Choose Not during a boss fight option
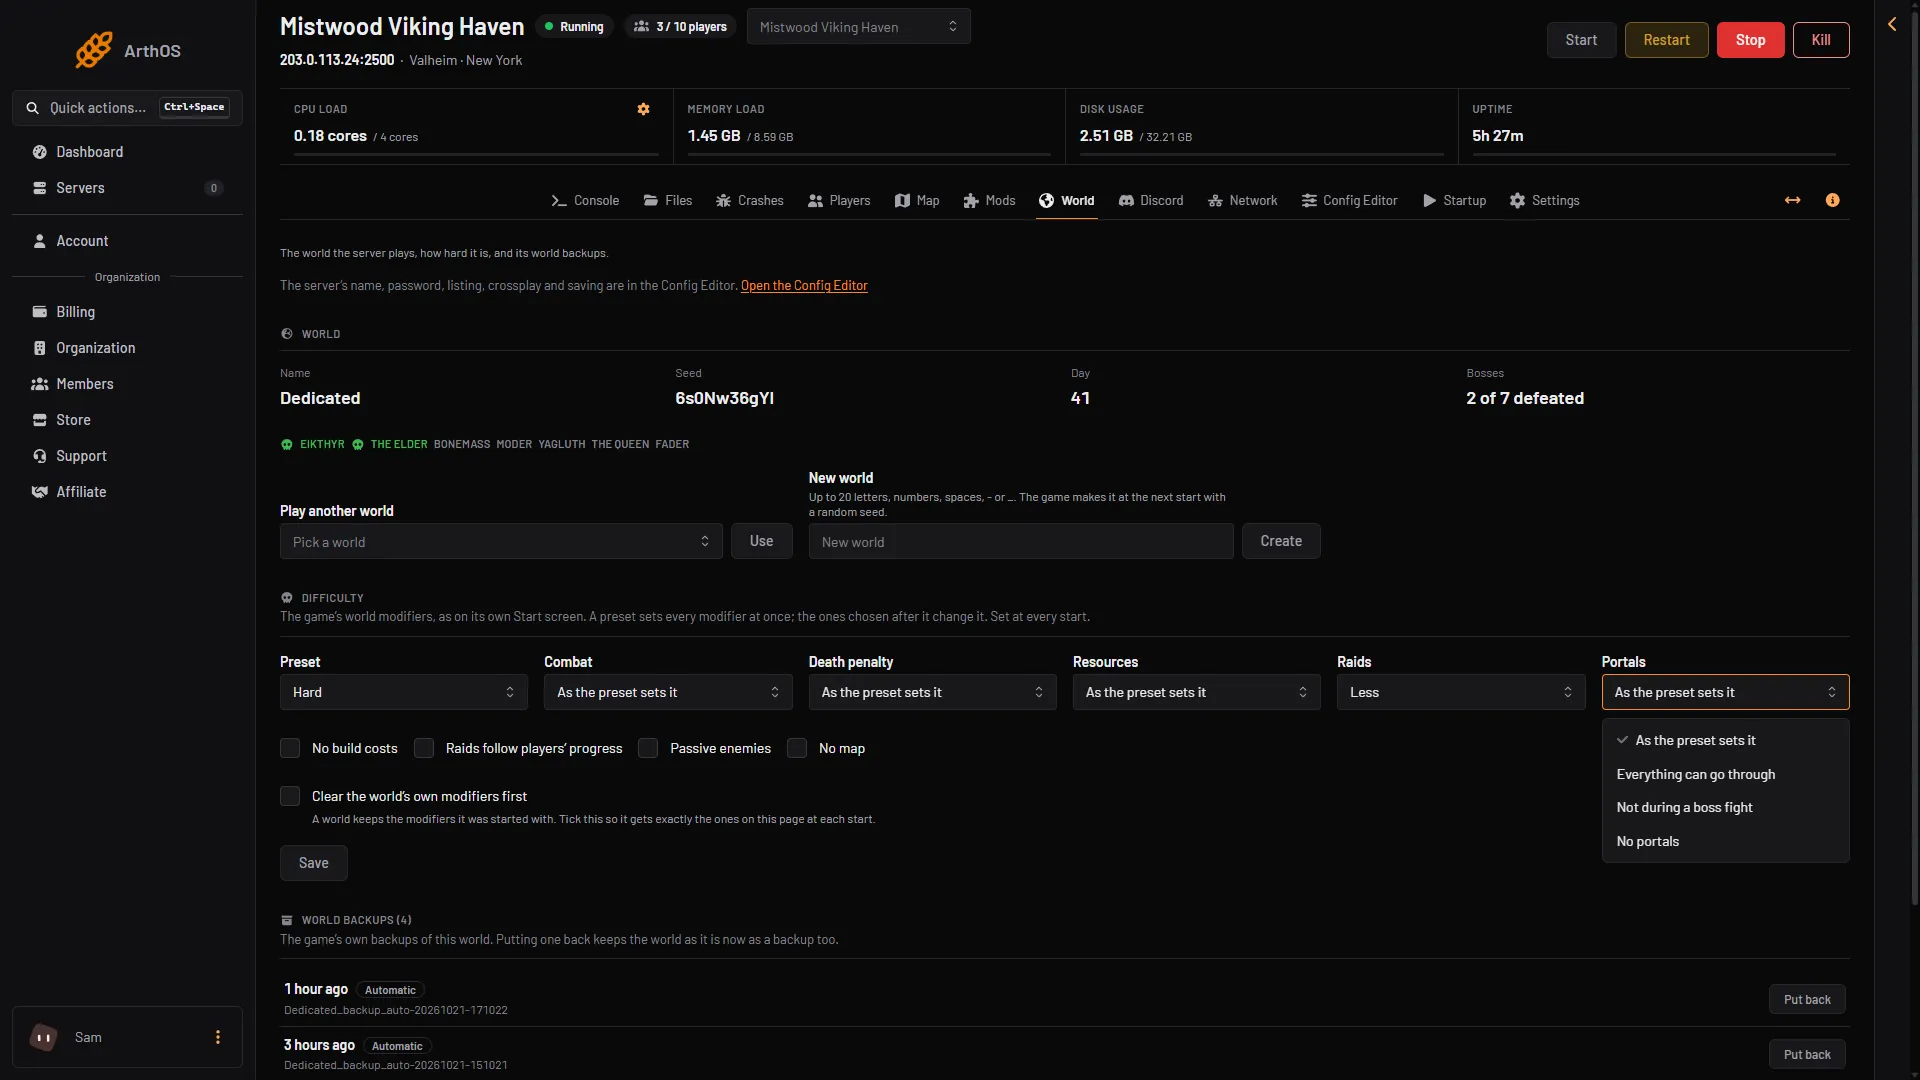The image size is (1920, 1080). click(1725, 807)
